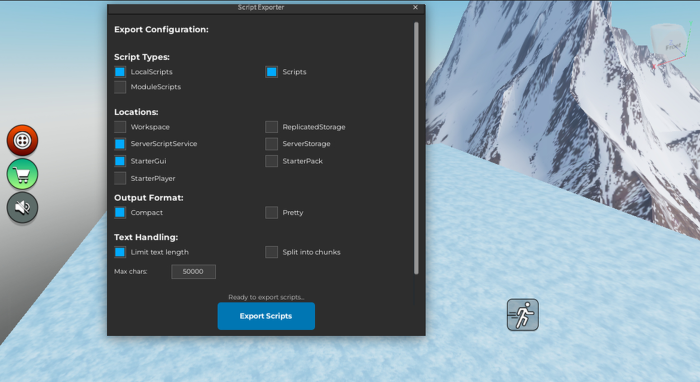Check the Workspace location checkbox
The height and width of the screenshot is (382, 700).
tap(120, 127)
